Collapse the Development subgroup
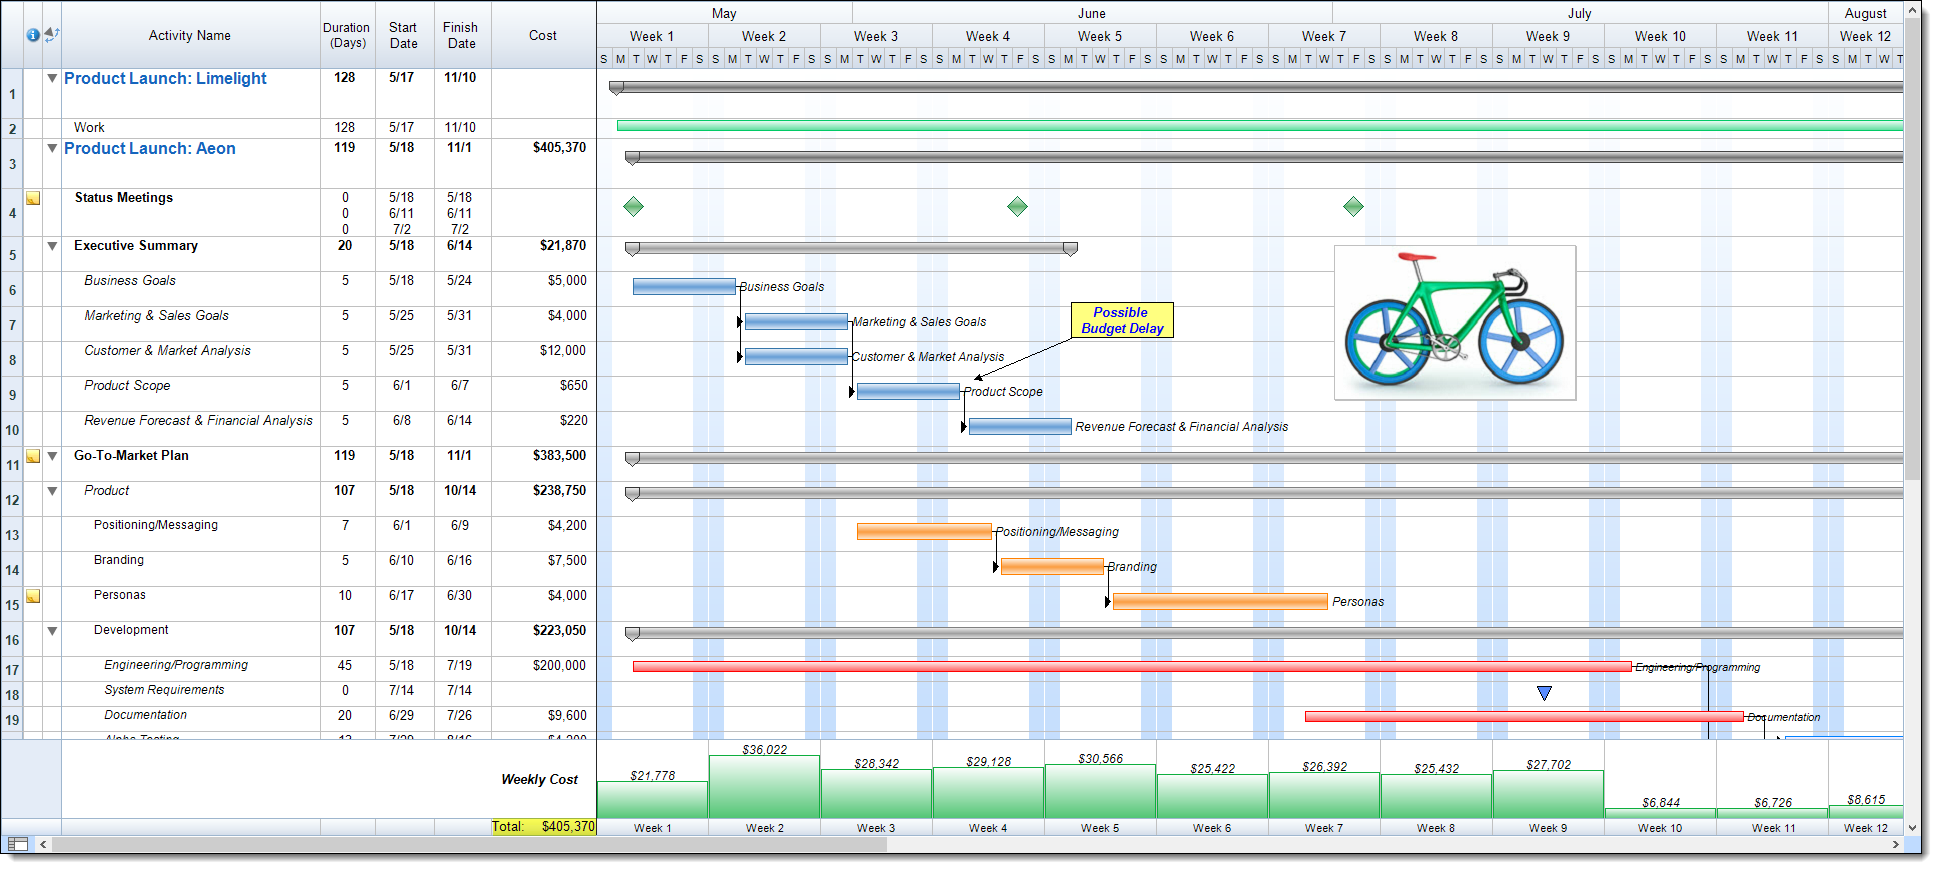The image size is (1937, 869). (x=52, y=631)
